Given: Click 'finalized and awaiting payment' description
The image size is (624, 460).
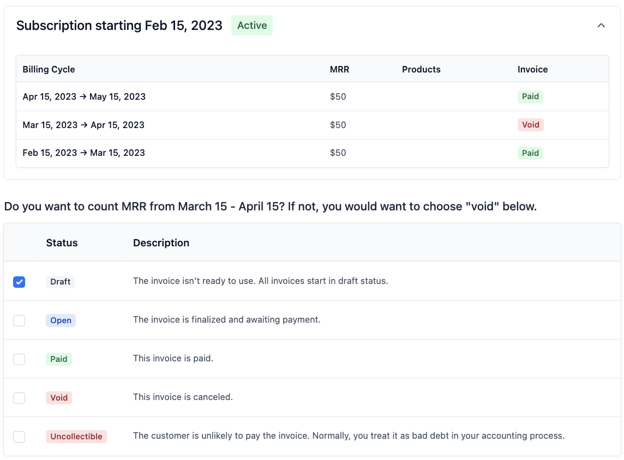Looking at the screenshot, I should point(226,320).
